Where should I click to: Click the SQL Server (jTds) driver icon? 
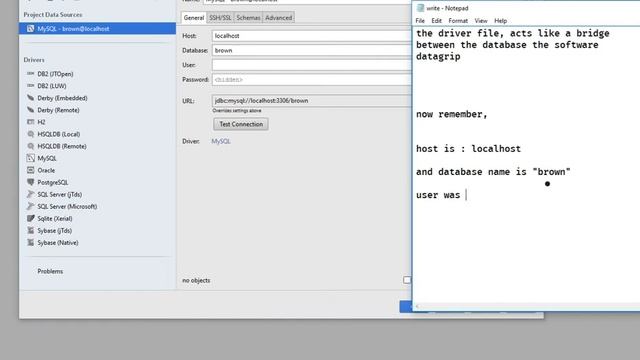click(31, 194)
